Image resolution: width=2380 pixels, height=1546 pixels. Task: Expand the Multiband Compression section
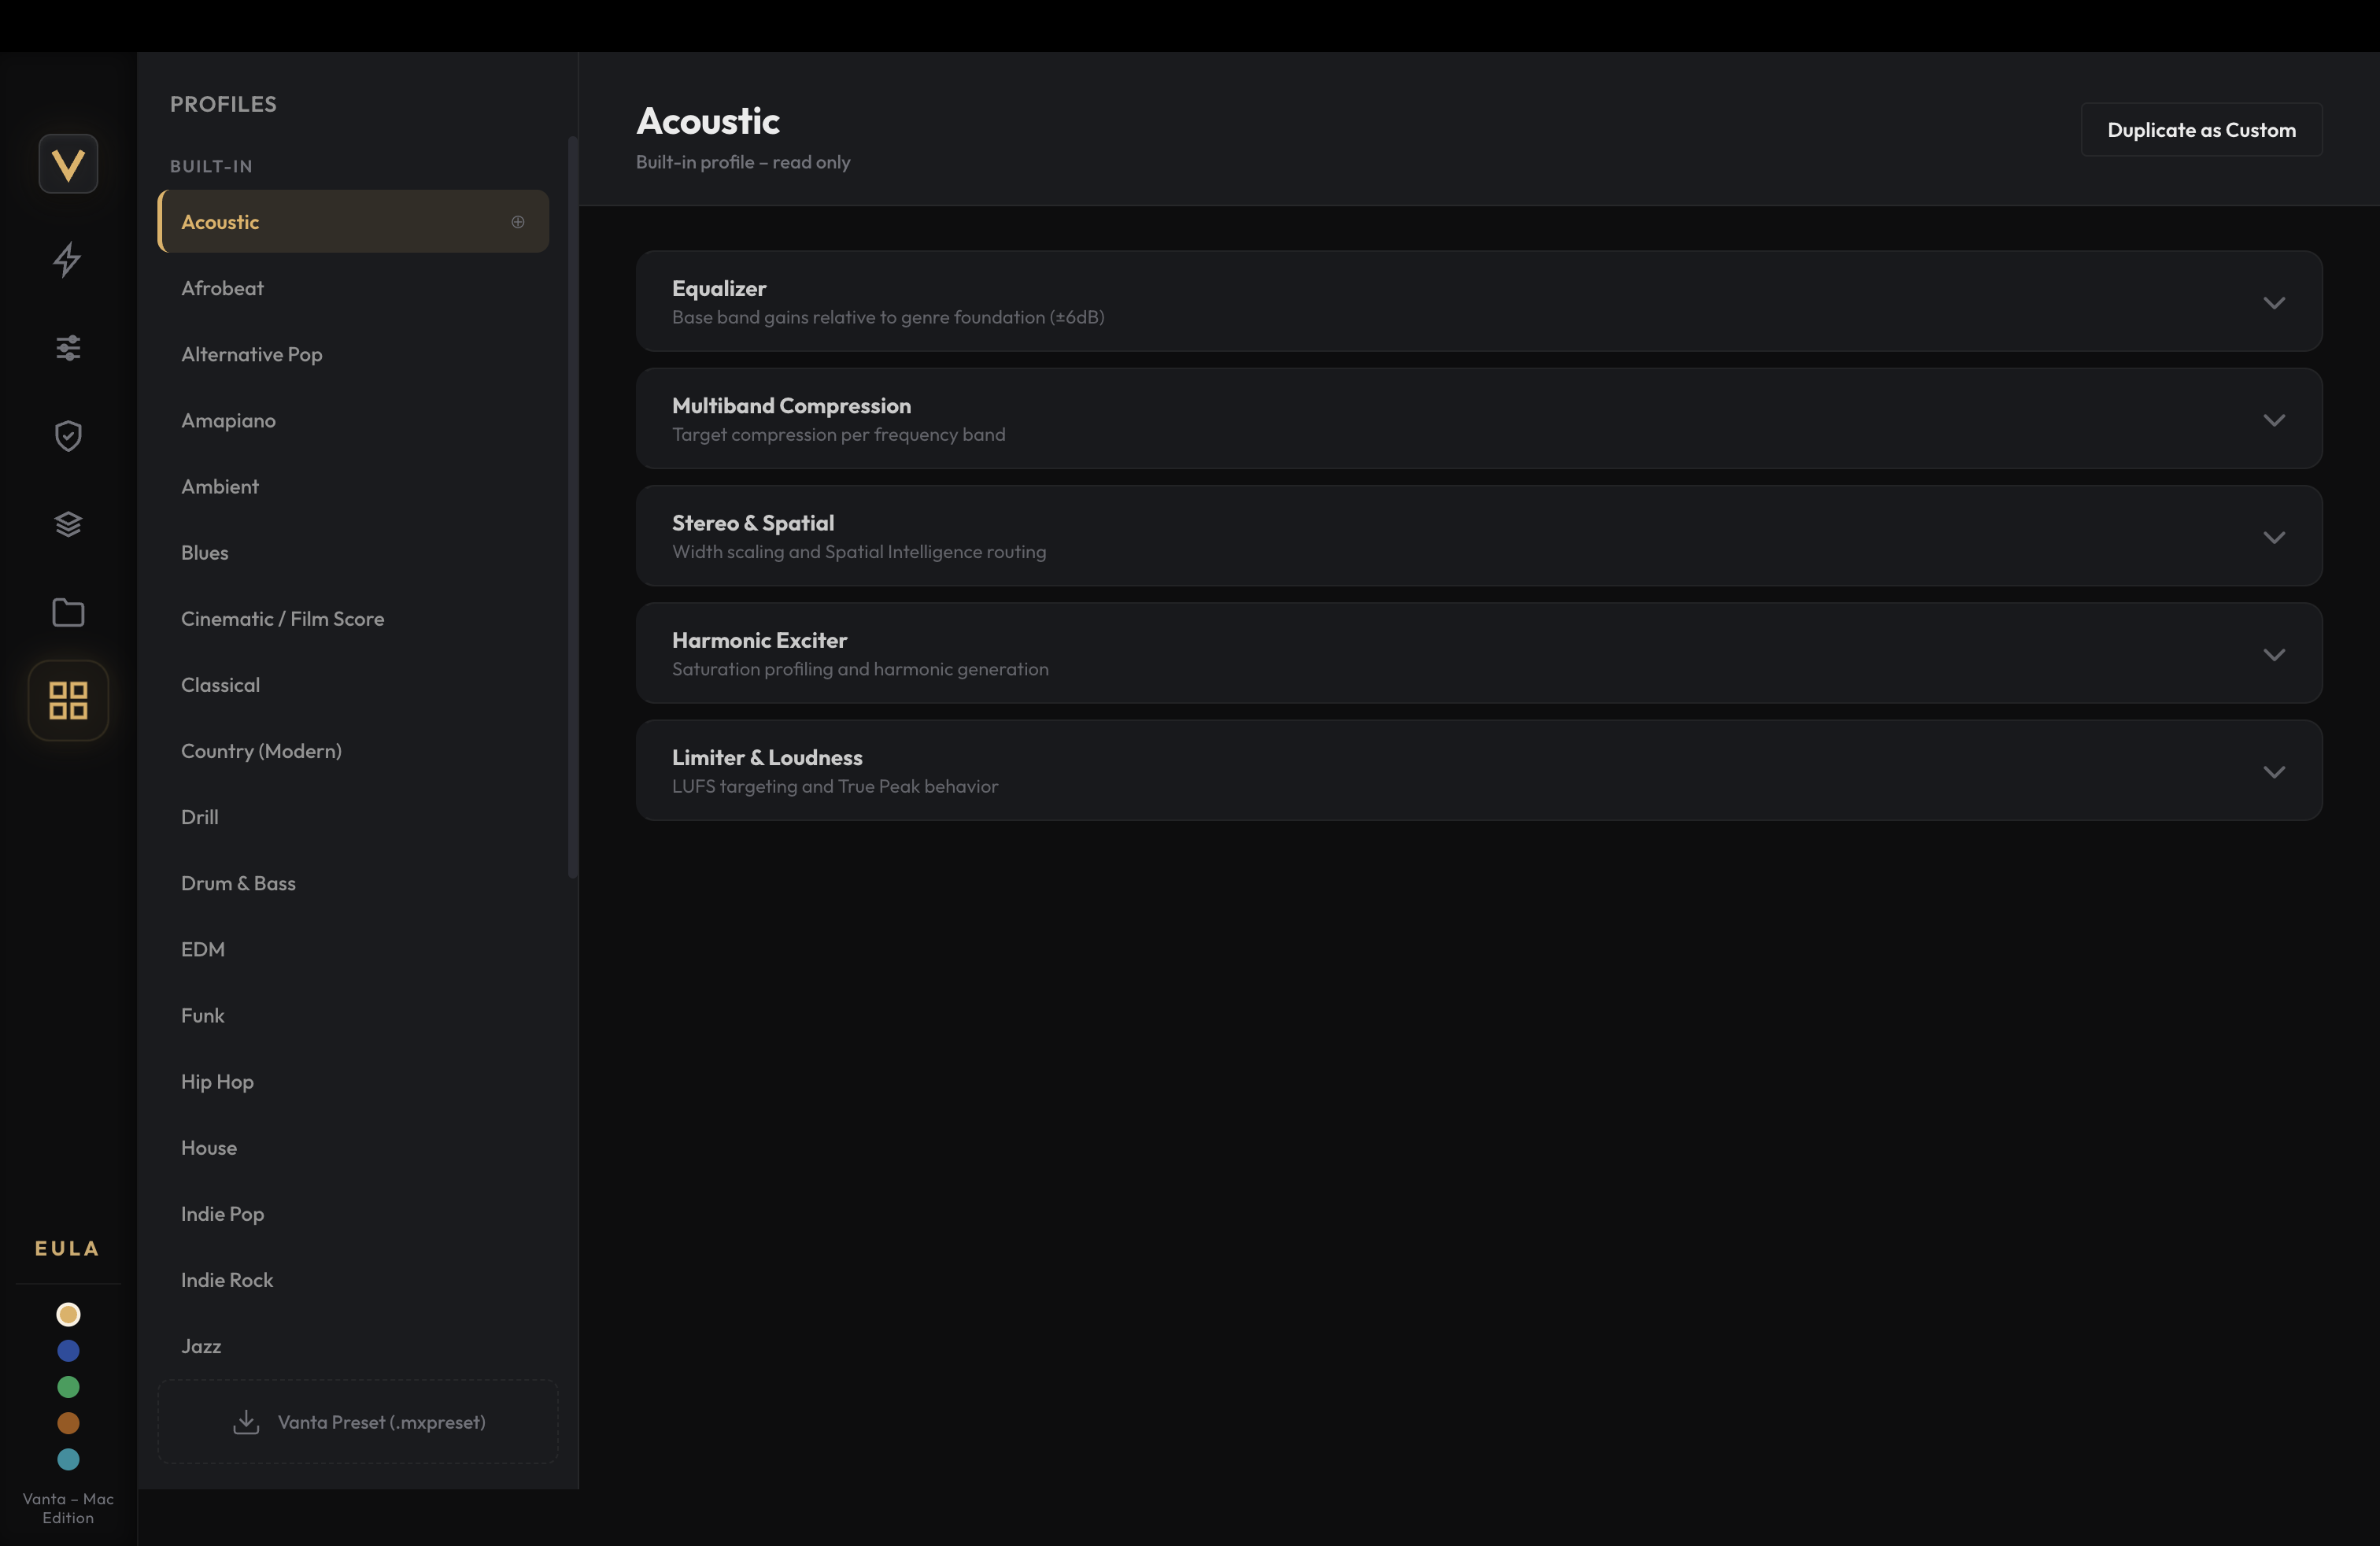tap(2274, 420)
